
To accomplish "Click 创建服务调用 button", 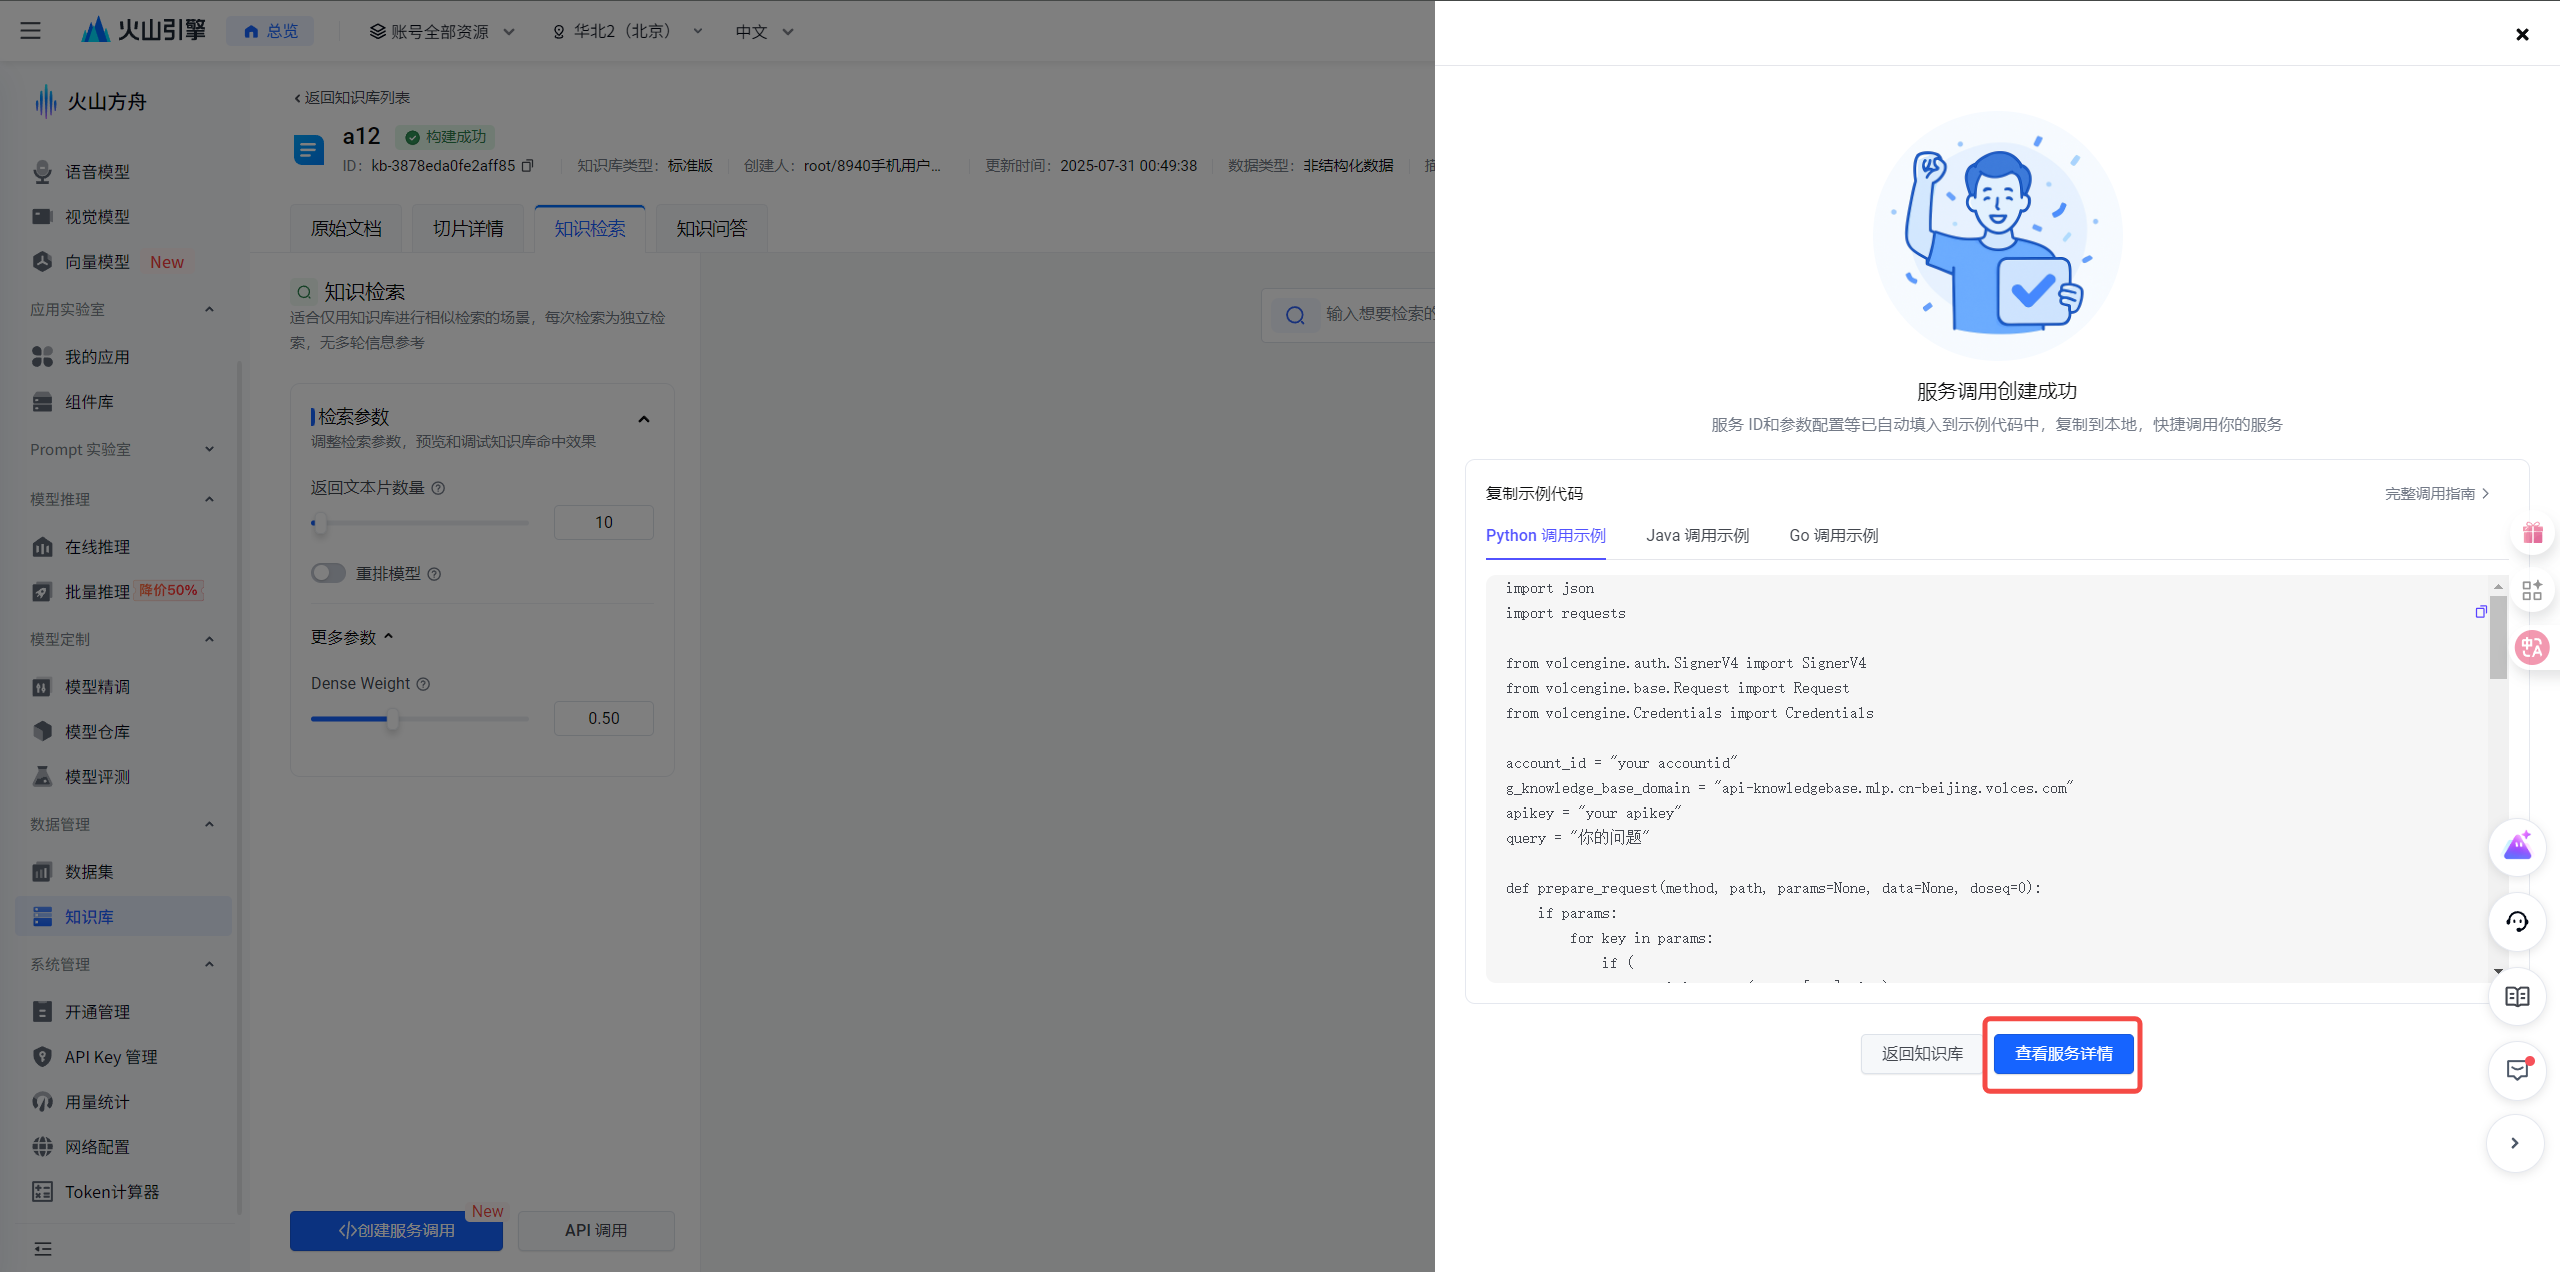I will click(x=396, y=1231).
